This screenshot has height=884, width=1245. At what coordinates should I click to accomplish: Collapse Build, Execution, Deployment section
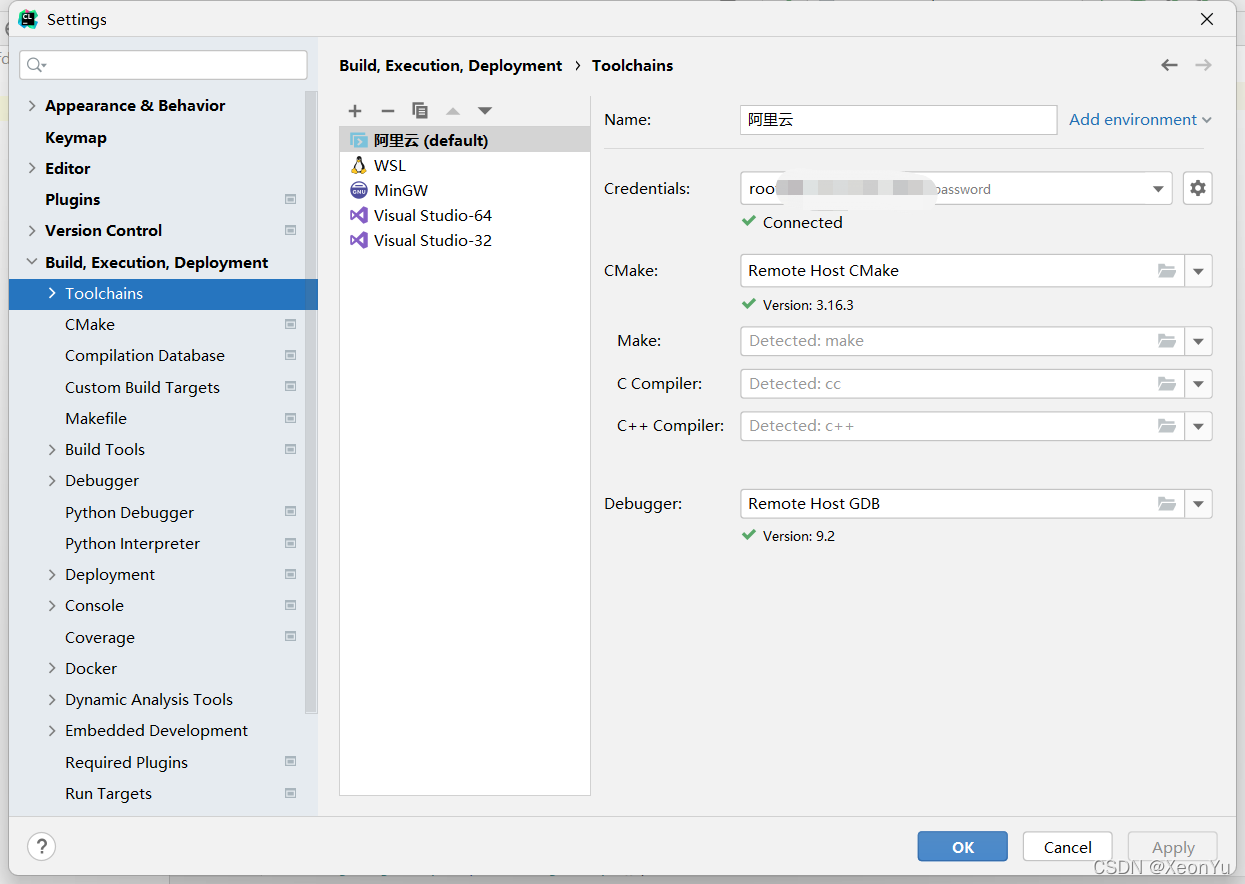coord(32,263)
